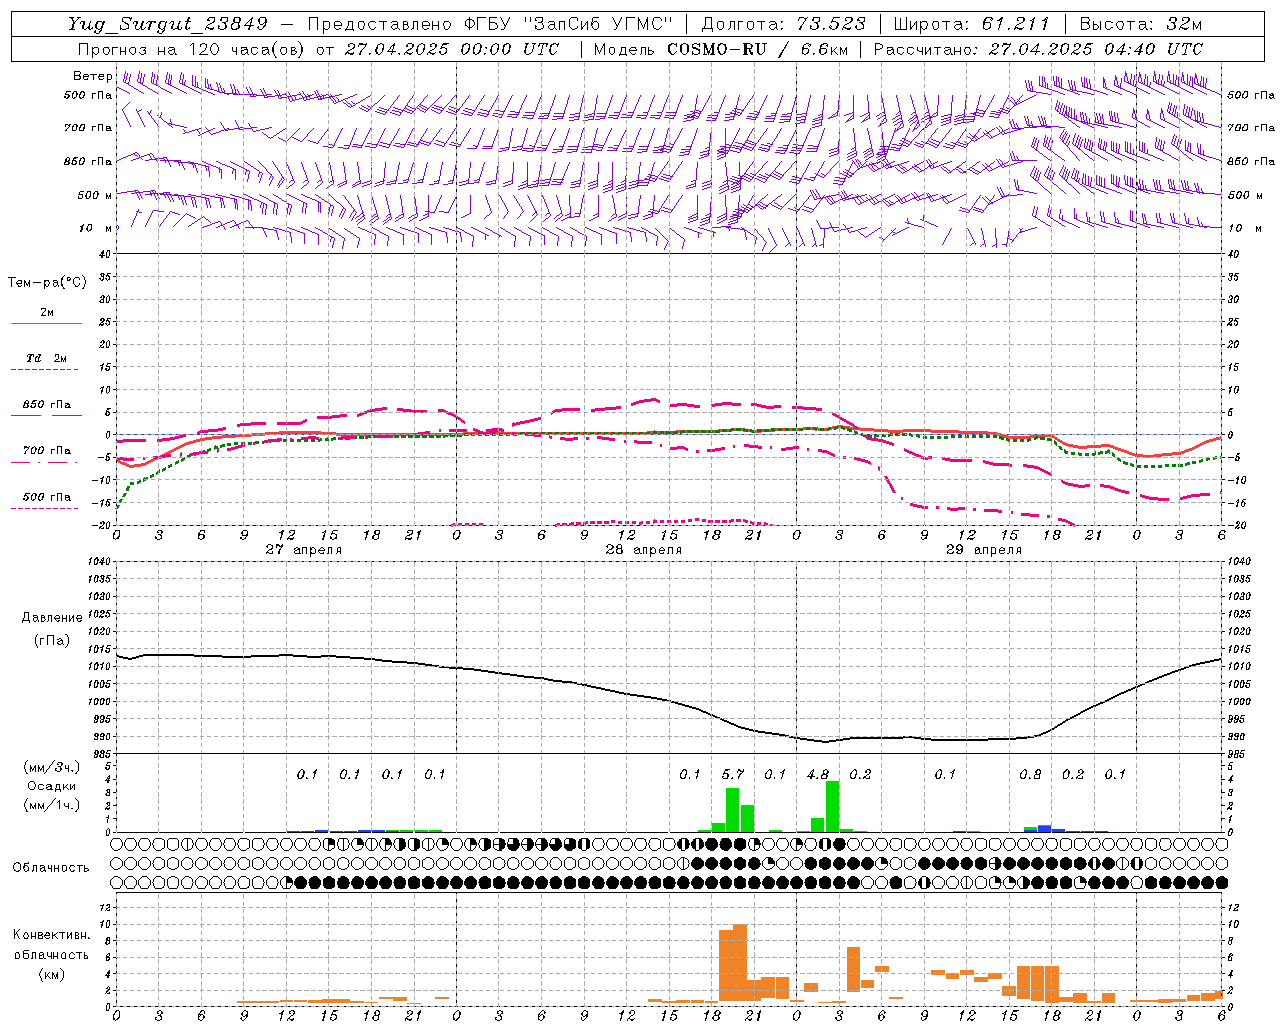
Task: Click the Td 2м dew point legend entry
Action: [47, 358]
